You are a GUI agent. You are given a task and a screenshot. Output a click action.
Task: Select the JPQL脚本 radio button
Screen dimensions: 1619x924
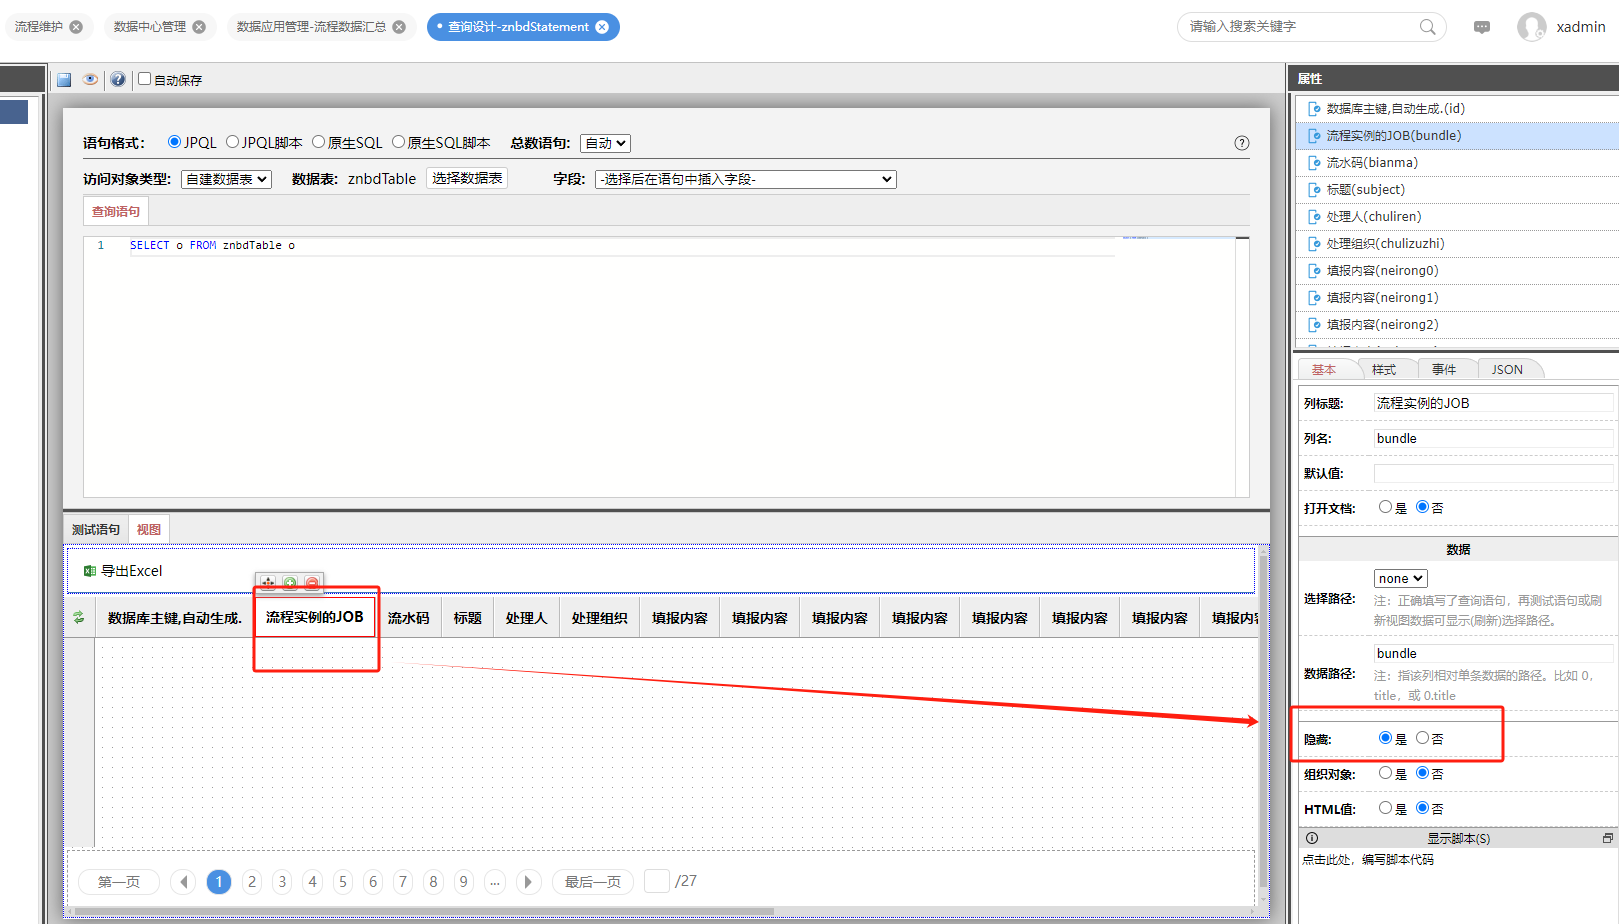click(233, 142)
